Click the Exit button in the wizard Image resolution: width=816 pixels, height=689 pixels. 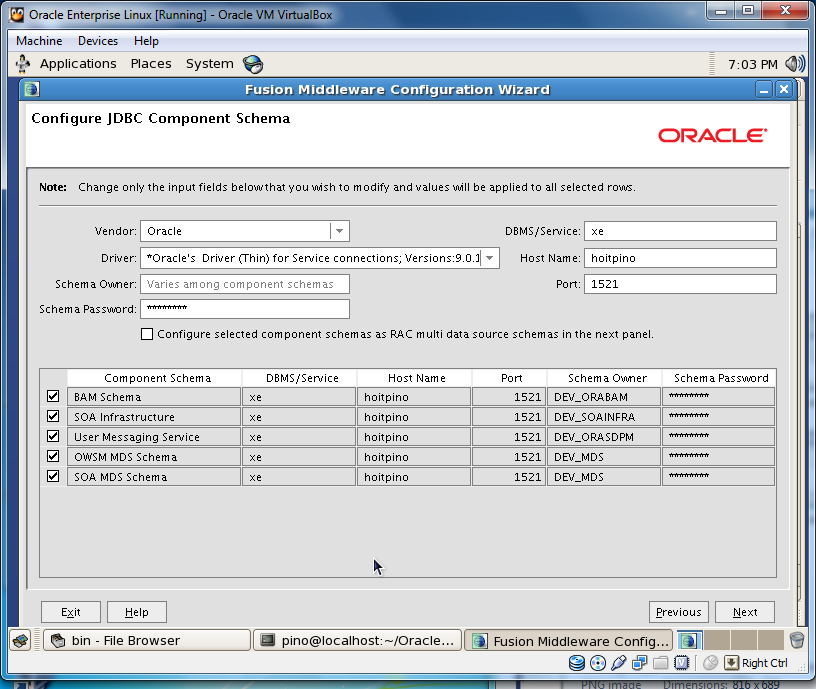70,611
